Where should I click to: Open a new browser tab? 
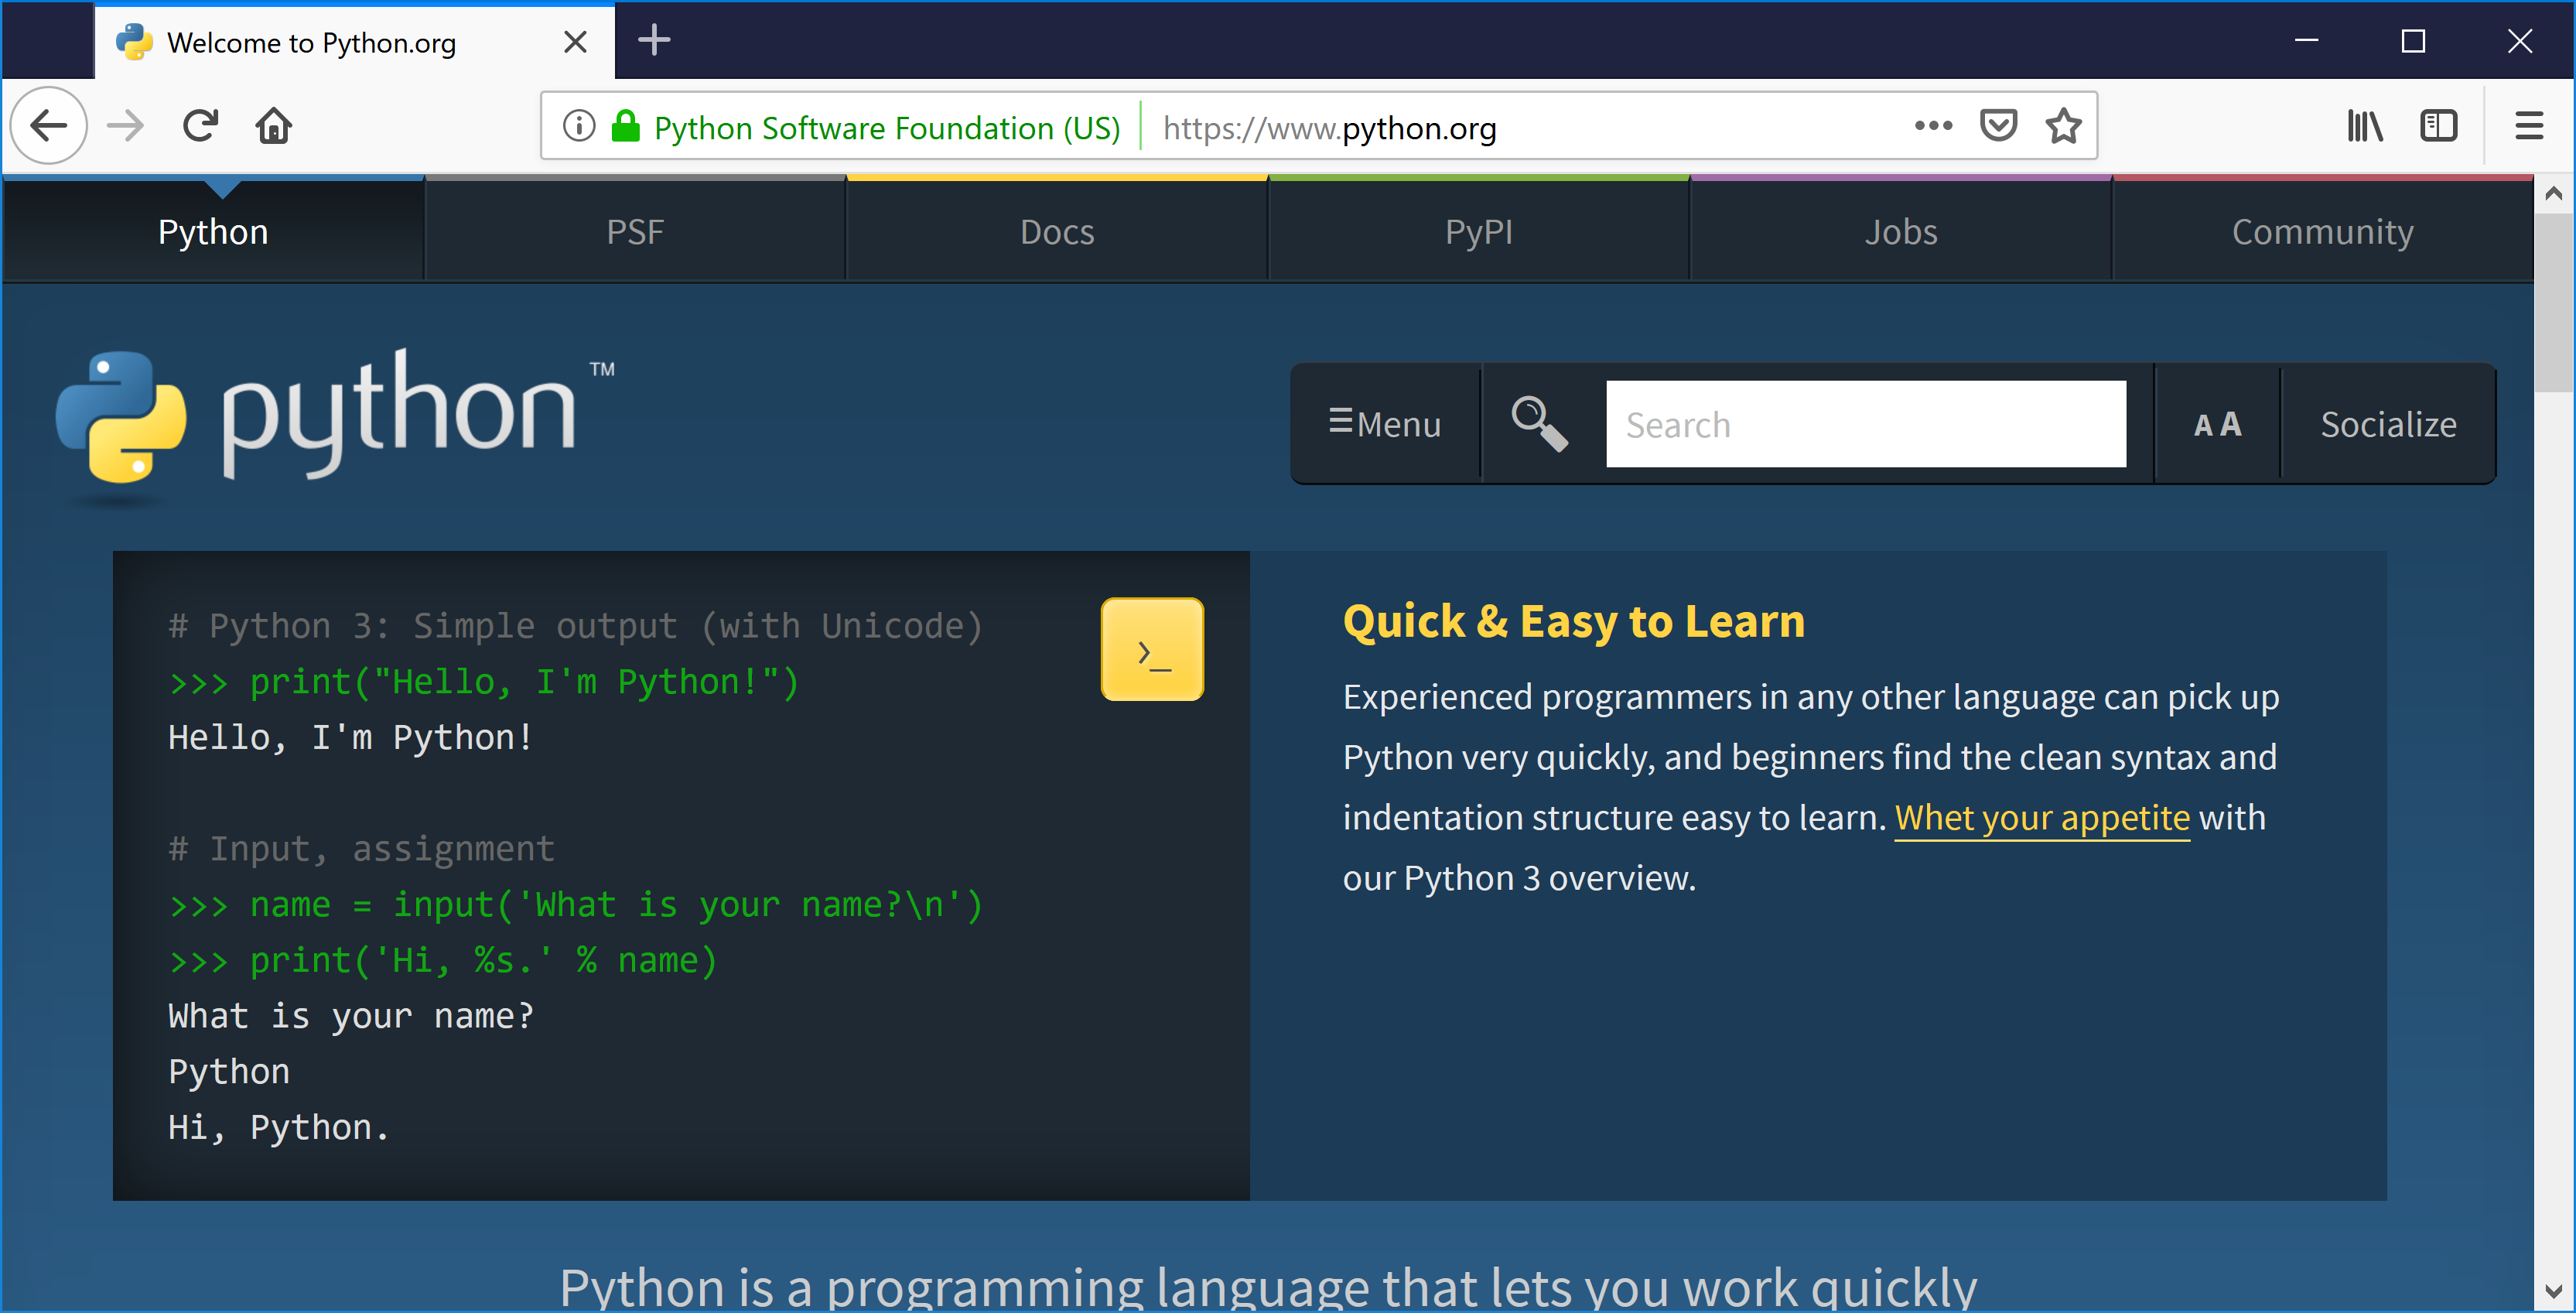(x=654, y=40)
